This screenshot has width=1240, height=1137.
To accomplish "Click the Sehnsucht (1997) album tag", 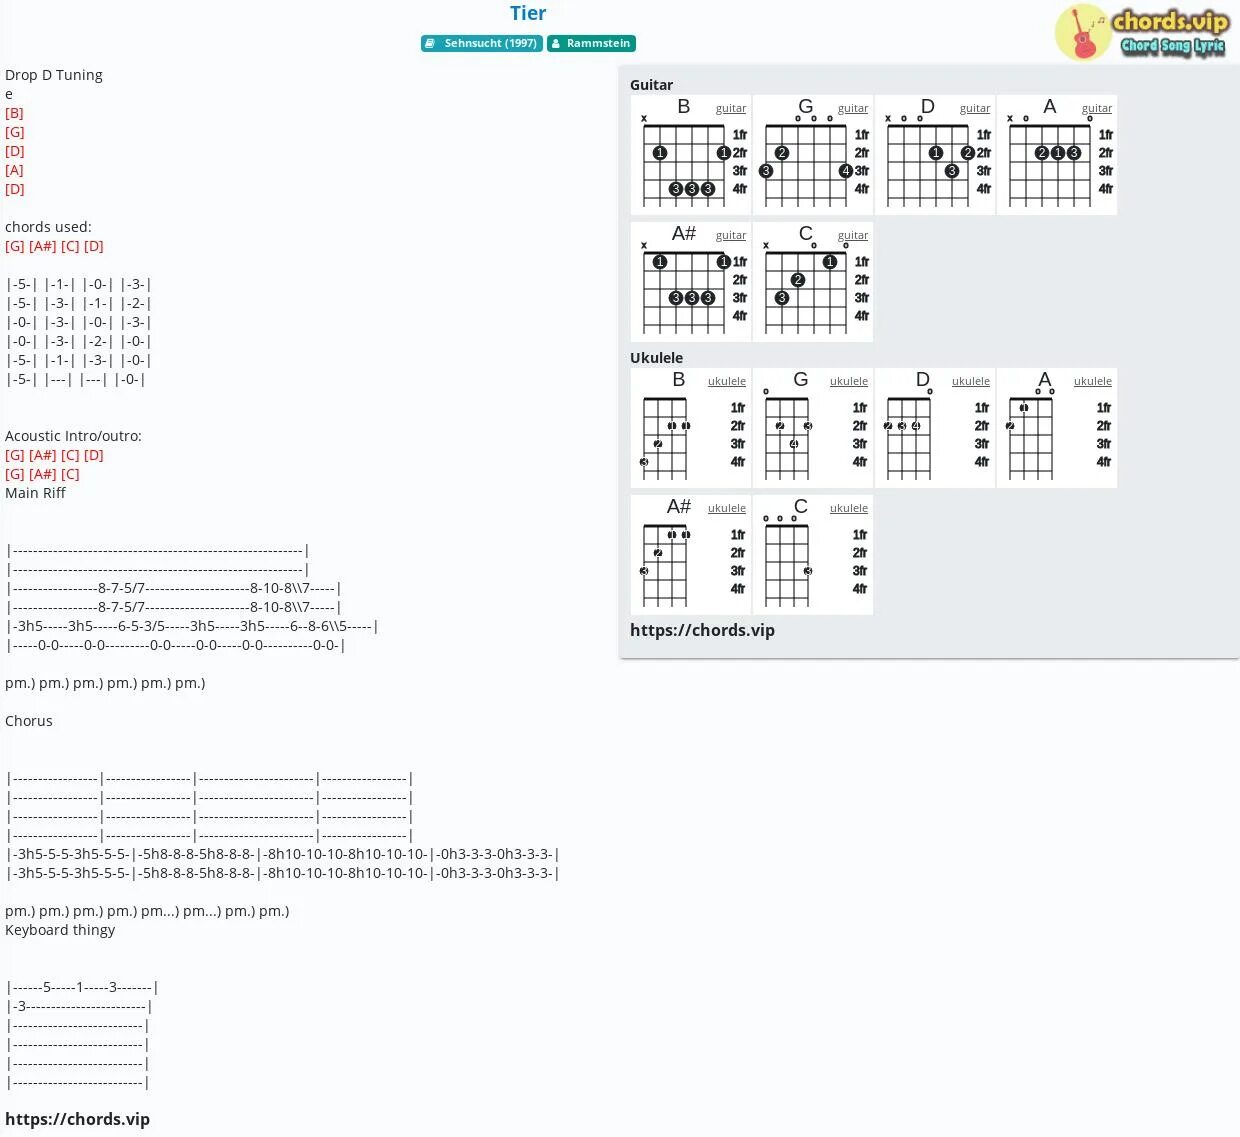I will 482,43.
